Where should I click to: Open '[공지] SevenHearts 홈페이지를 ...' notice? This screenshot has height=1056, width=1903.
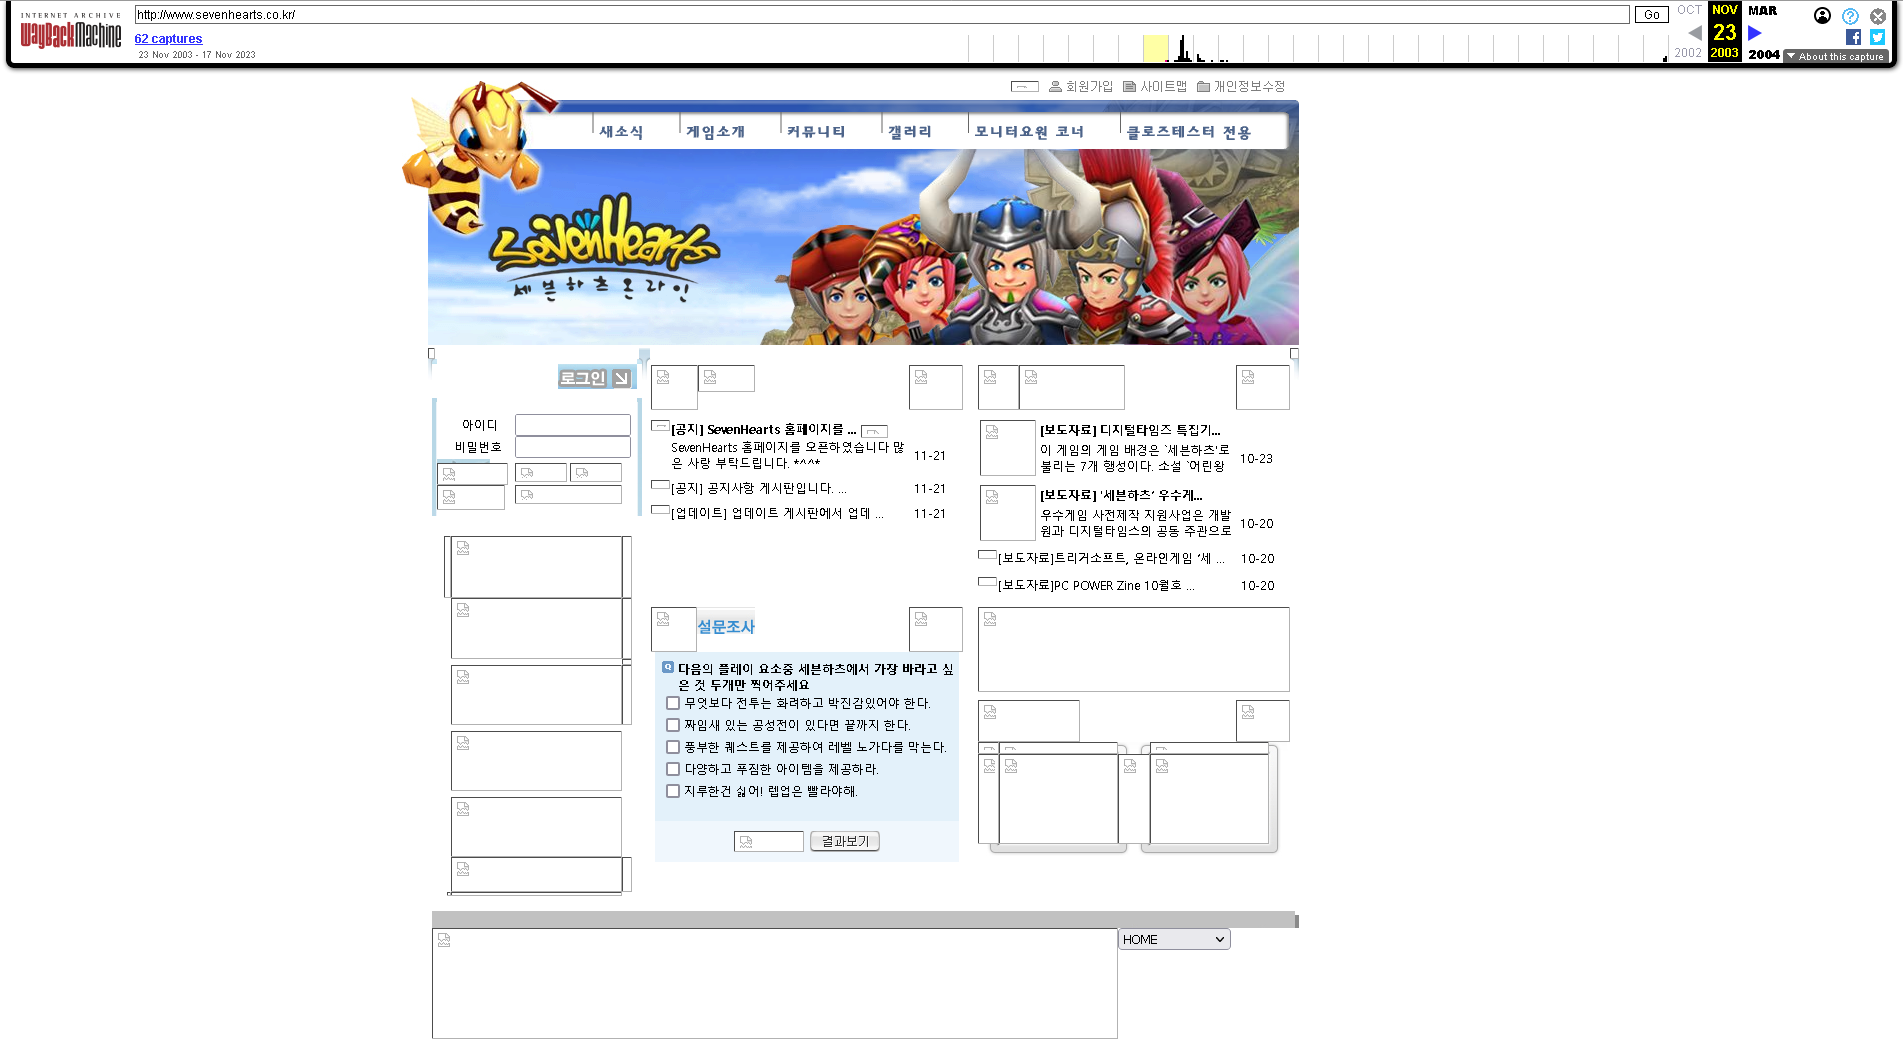click(764, 430)
